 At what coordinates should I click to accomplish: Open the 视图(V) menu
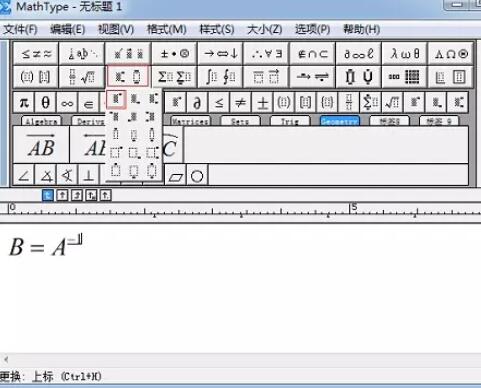tap(116, 29)
